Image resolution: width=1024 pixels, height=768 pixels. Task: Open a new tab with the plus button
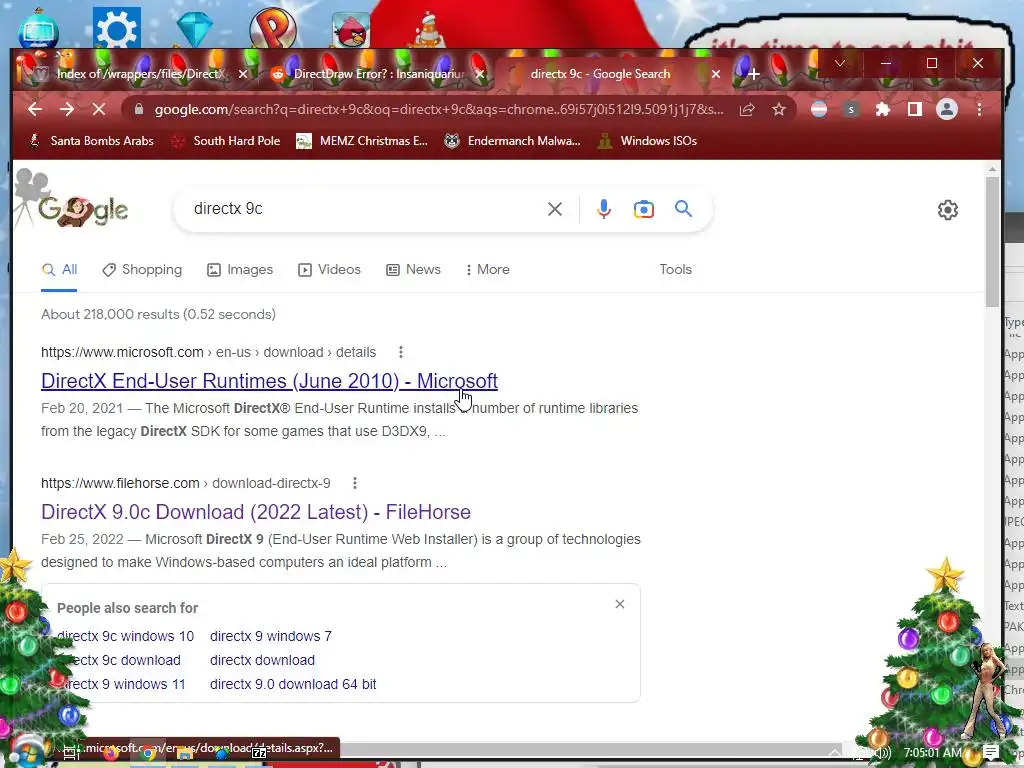click(754, 74)
